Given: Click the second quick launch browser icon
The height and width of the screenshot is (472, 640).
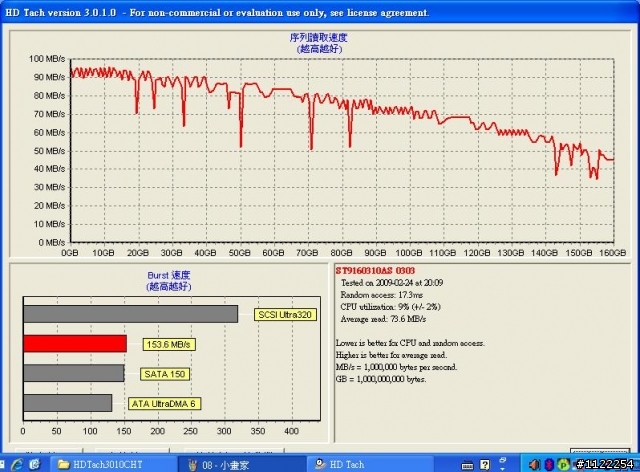Looking at the screenshot, I should (35, 464).
